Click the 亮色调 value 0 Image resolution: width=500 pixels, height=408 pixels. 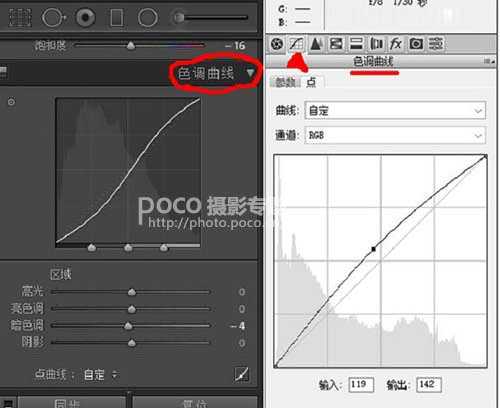242,309
